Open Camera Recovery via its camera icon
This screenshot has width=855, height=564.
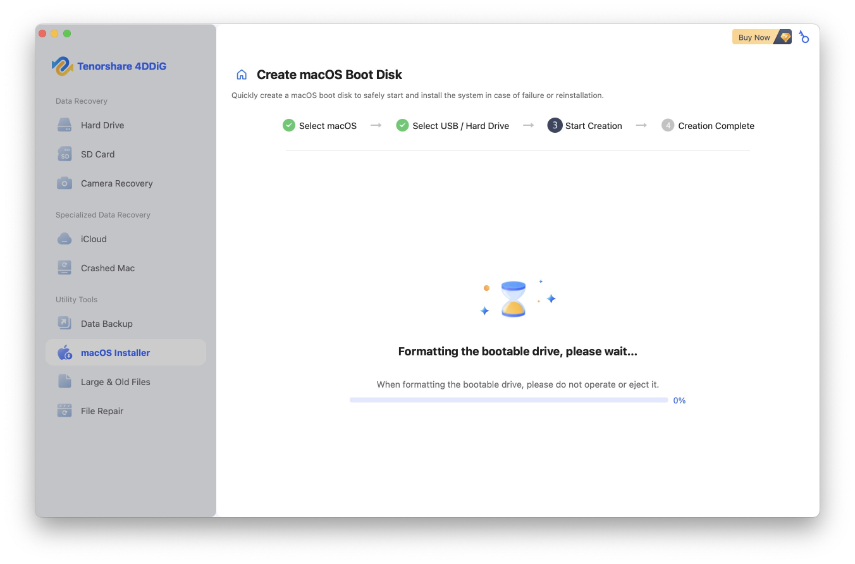click(x=64, y=183)
